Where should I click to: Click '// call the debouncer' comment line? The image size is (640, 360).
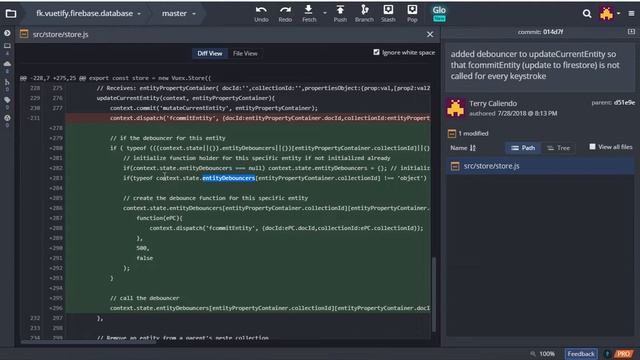[144, 298]
